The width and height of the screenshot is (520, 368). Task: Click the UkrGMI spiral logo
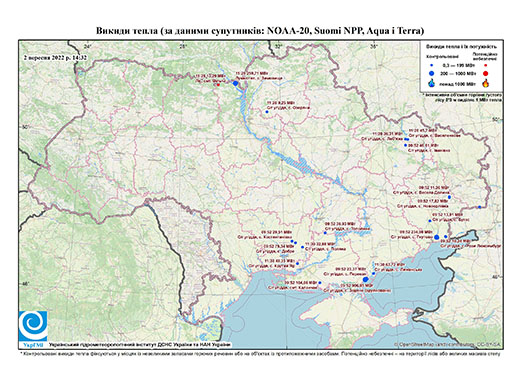(33, 326)
